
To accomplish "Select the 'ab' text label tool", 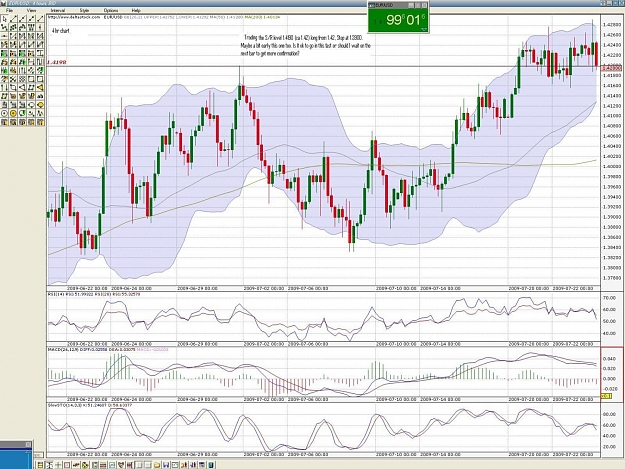I will point(40,96).
